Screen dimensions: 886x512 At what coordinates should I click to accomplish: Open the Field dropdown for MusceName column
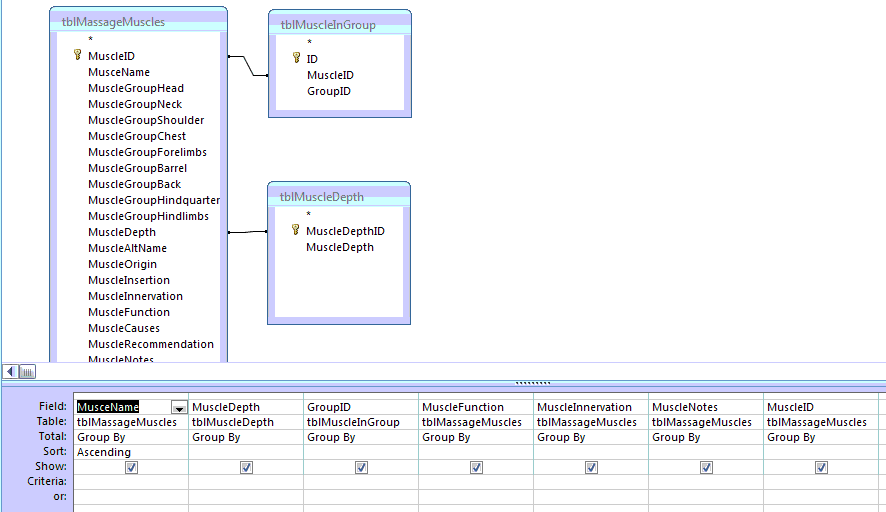[x=179, y=407]
